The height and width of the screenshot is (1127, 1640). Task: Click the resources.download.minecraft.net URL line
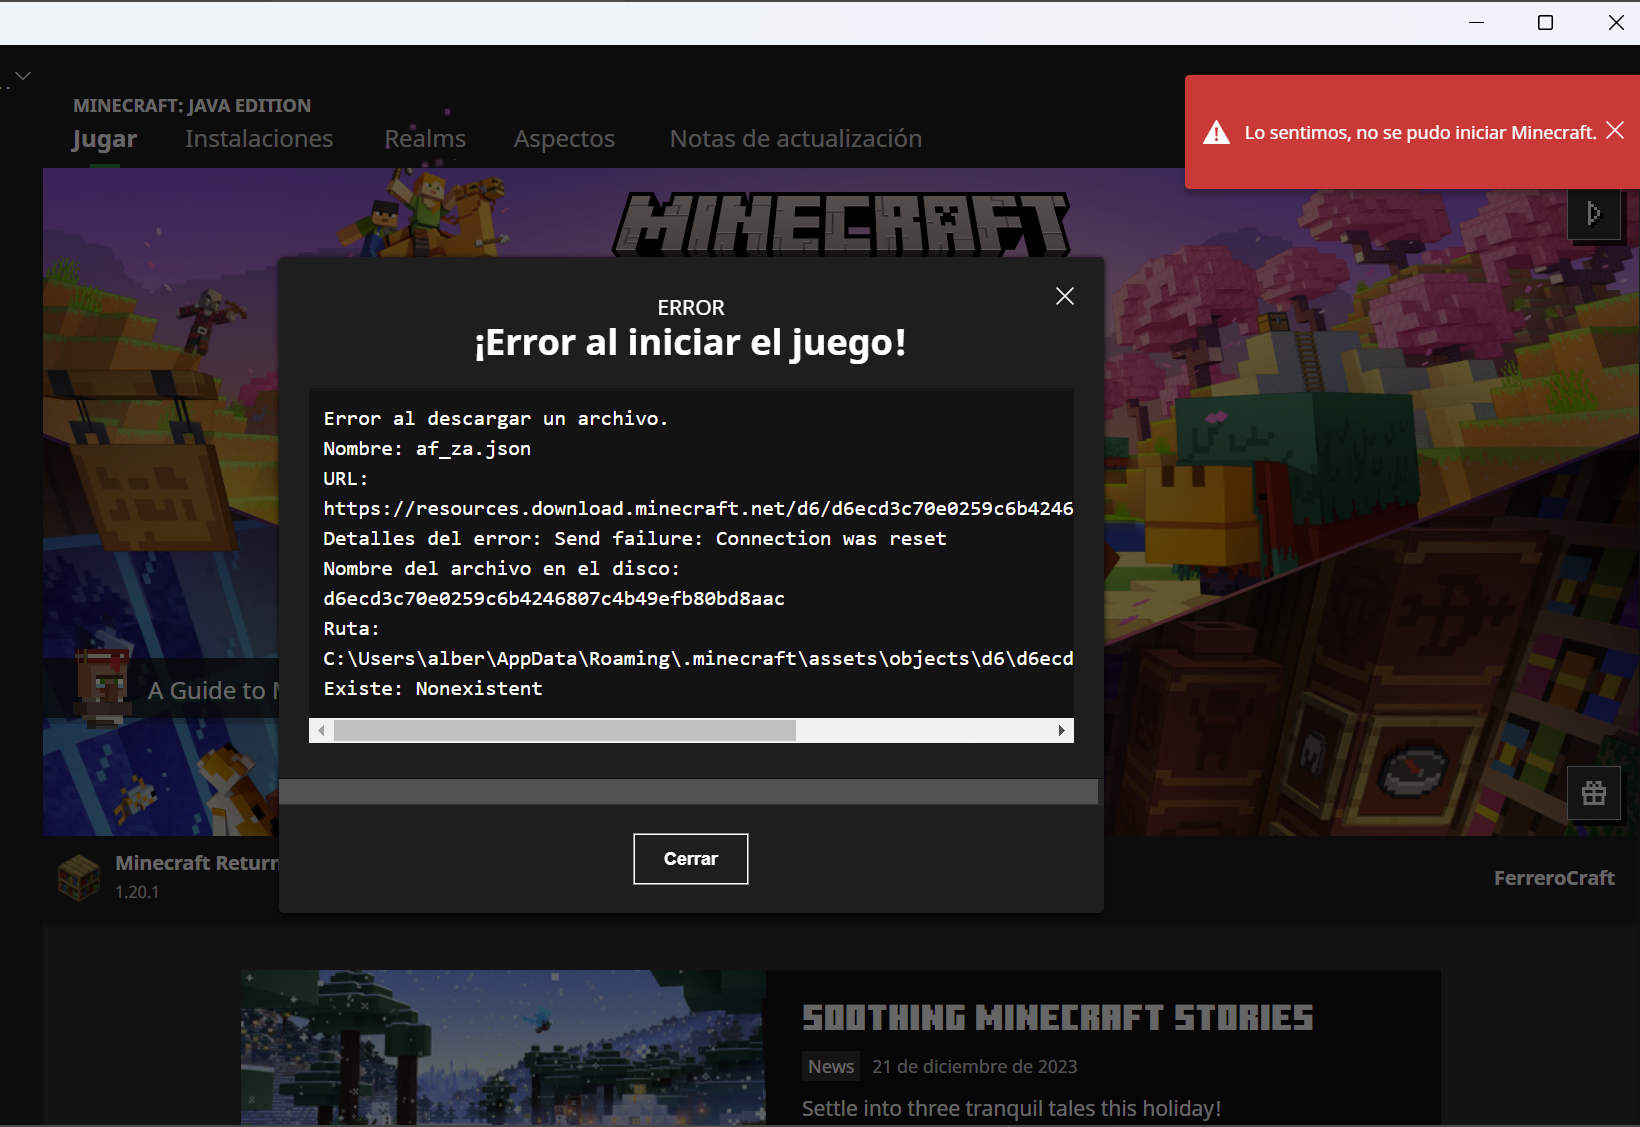pyautogui.click(x=698, y=509)
